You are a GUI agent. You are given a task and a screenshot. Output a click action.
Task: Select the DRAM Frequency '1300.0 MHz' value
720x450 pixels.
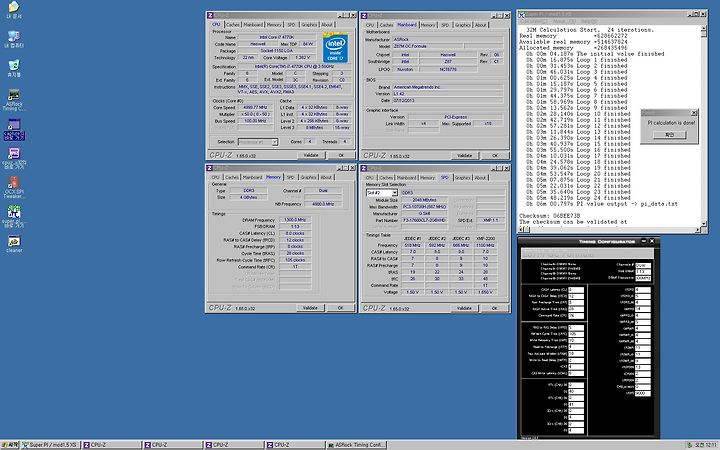(295, 220)
